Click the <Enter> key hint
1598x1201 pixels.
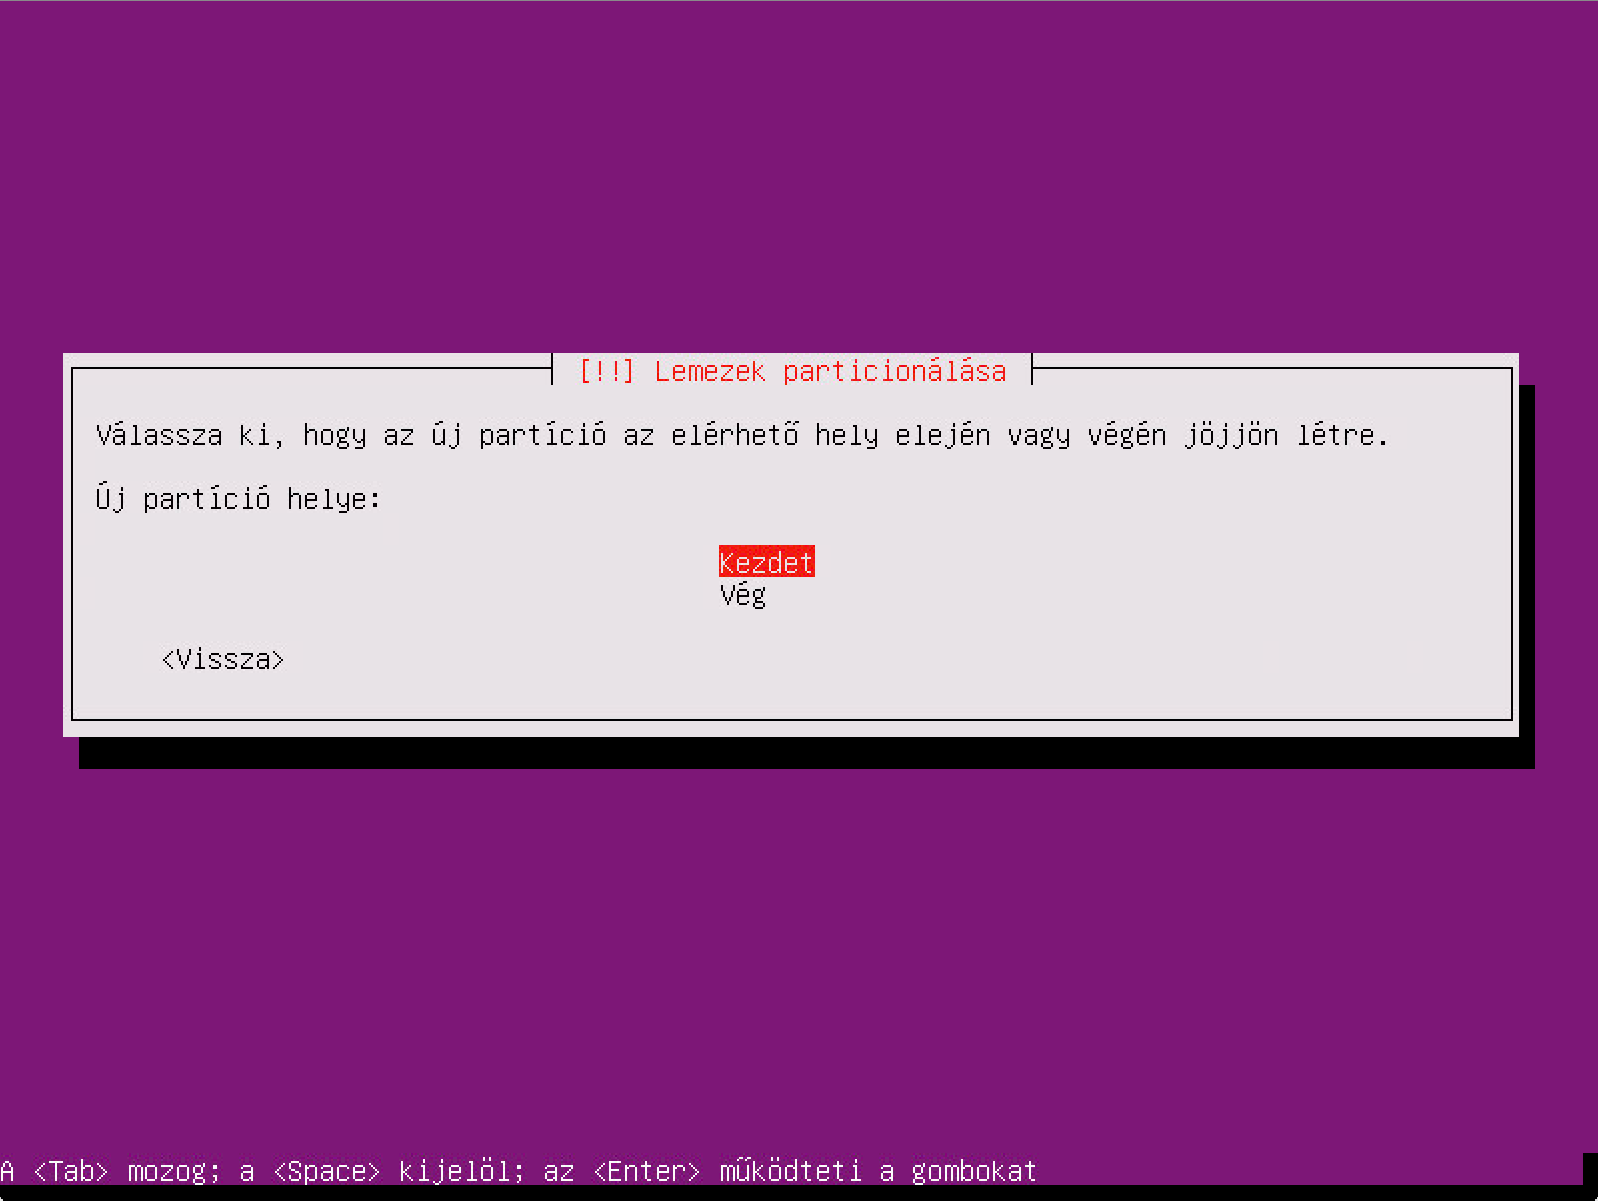click(647, 1171)
